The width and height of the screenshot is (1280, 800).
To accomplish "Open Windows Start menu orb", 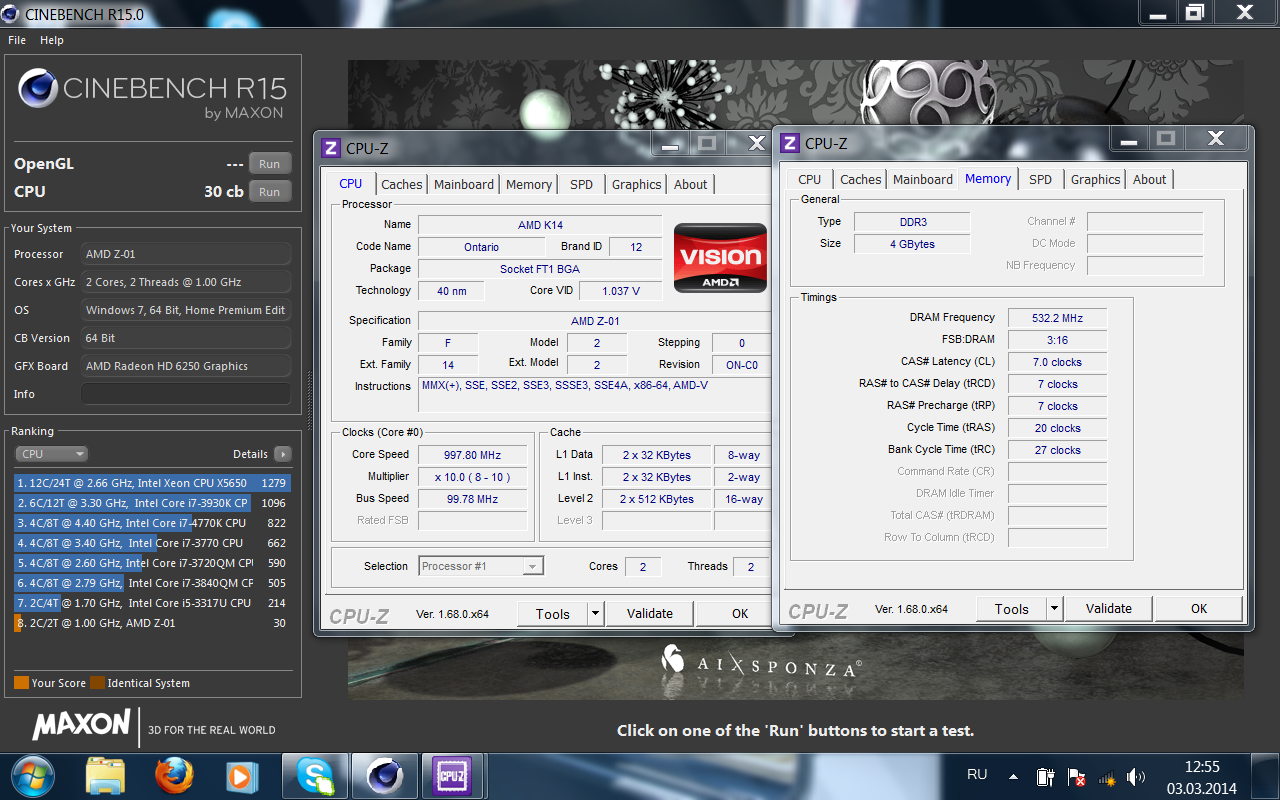I will click(x=31, y=776).
